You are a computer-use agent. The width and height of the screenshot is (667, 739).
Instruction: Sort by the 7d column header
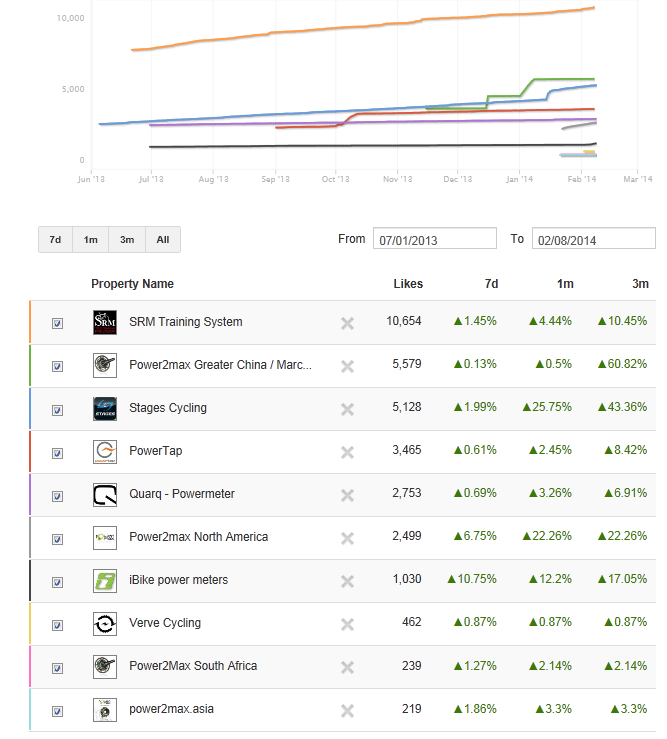(491, 284)
